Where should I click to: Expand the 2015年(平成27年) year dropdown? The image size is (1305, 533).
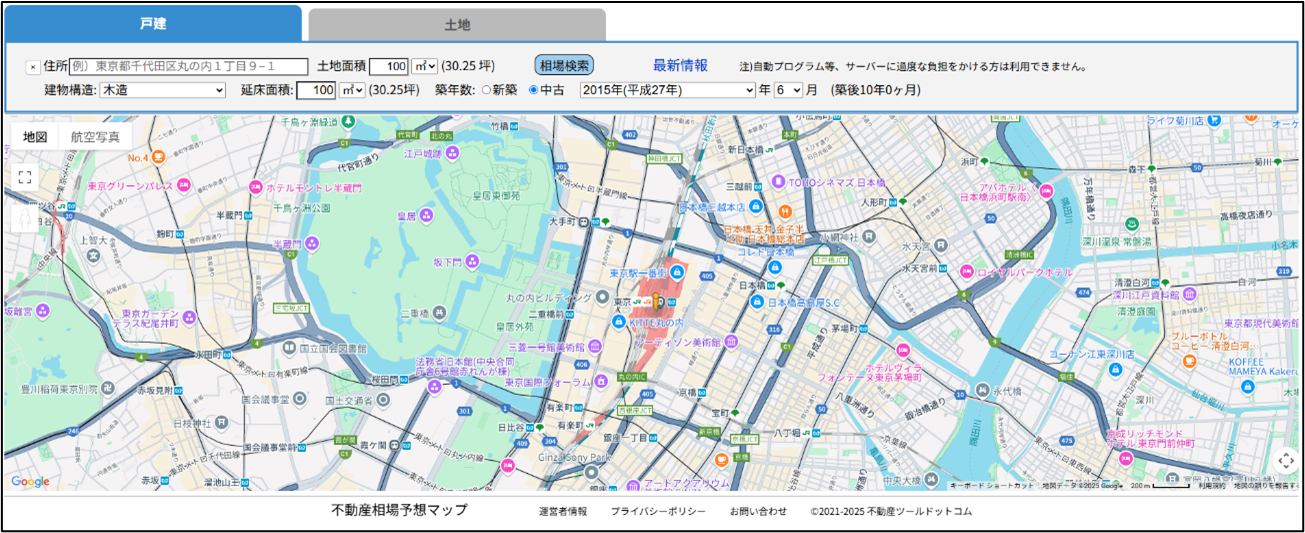point(667,90)
